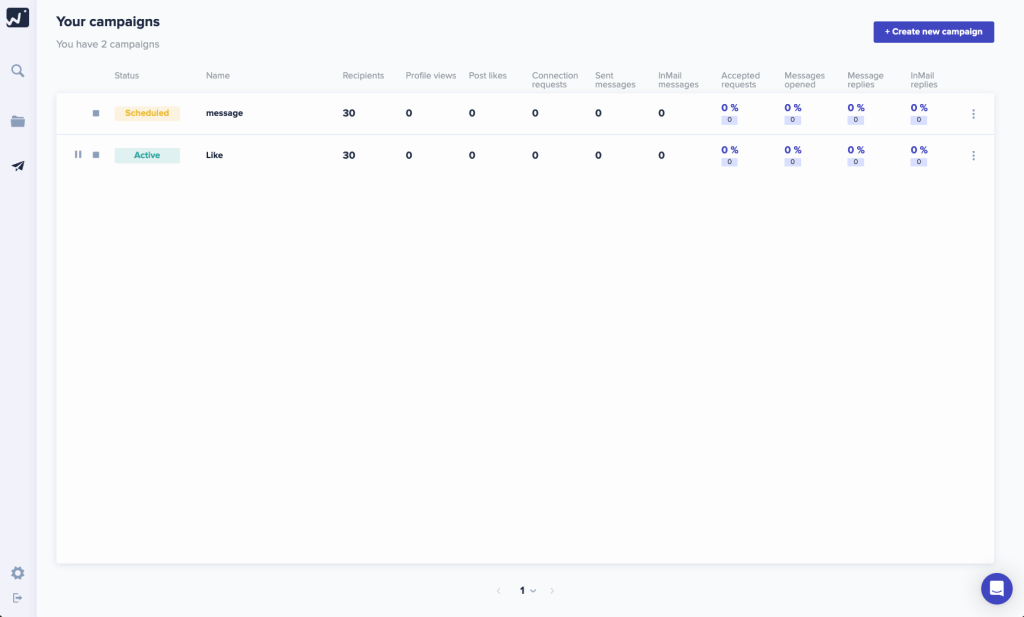1024x617 pixels.
Task: Click the Scheduled status badge
Action: pos(147,114)
